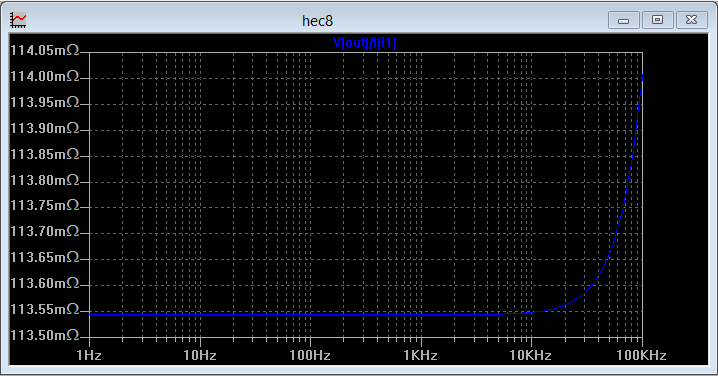The height and width of the screenshot is (376, 718).
Task: Minimize the hec8 plot window
Action: point(623,20)
